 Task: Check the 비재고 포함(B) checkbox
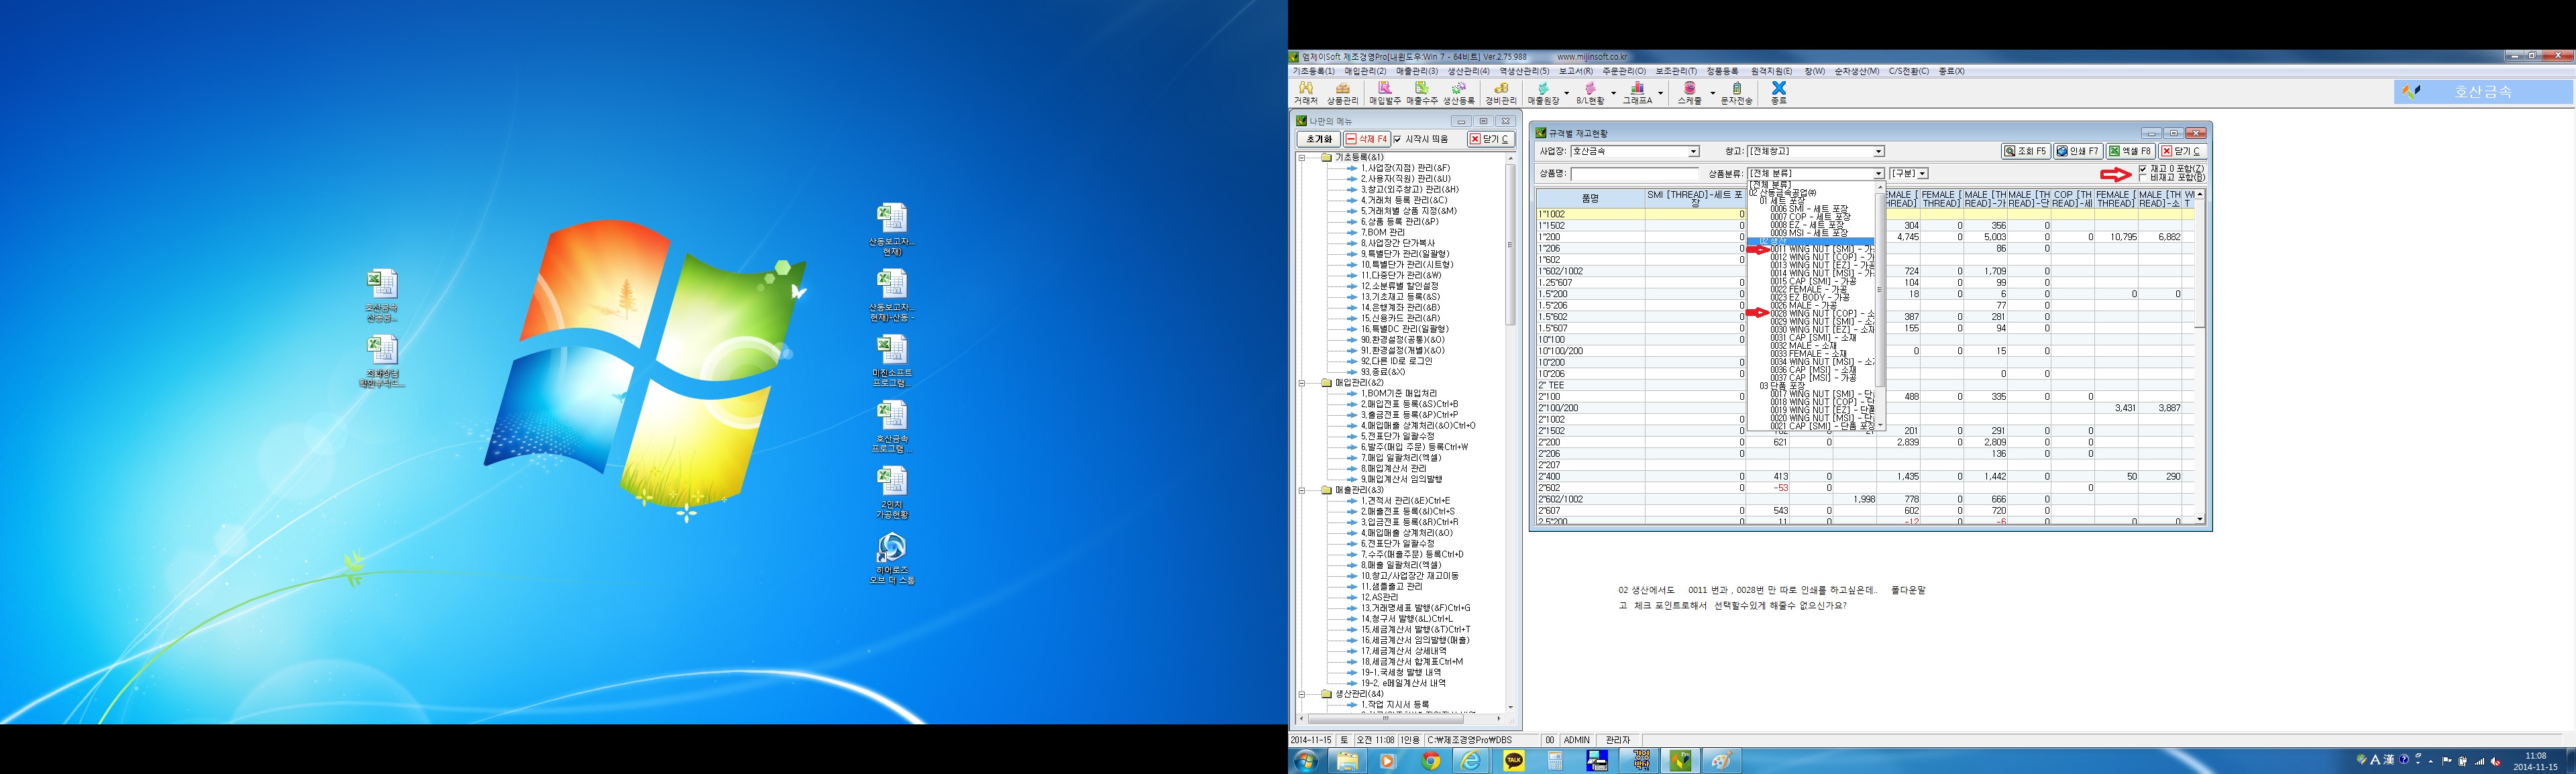point(2142,177)
